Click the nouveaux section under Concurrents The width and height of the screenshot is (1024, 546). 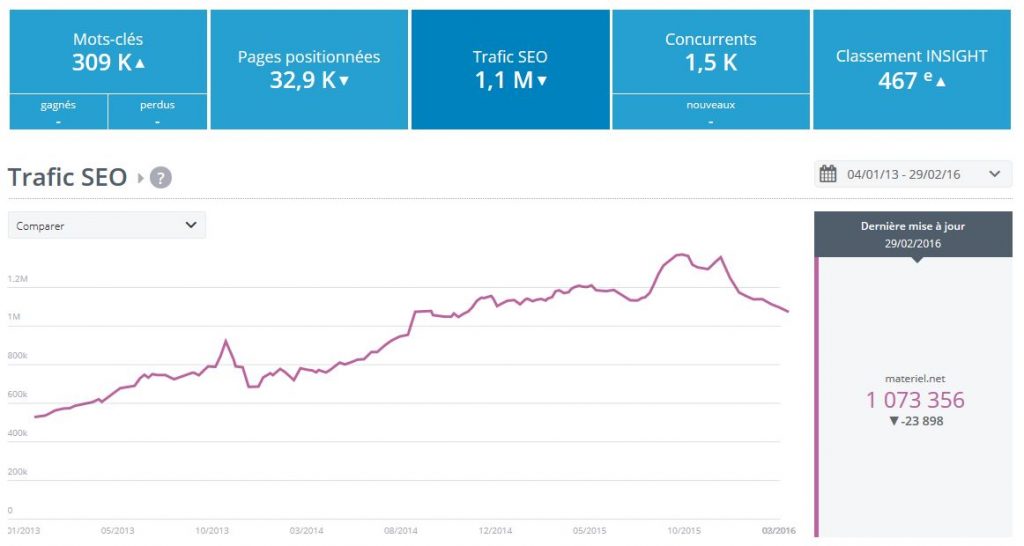[x=710, y=111]
